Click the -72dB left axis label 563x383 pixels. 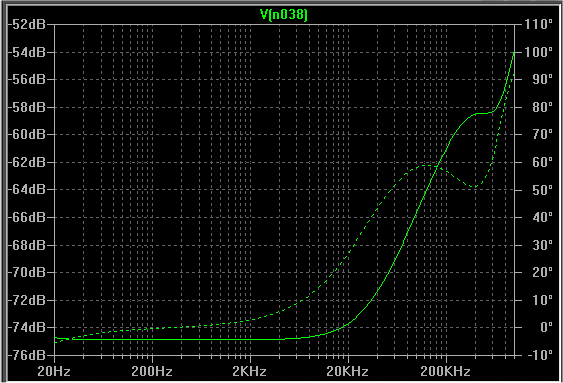(x=27, y=300)
